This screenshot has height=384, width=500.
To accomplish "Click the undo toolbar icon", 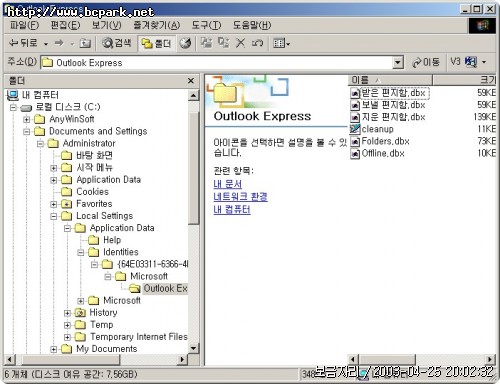I will (x=257, y=43).
